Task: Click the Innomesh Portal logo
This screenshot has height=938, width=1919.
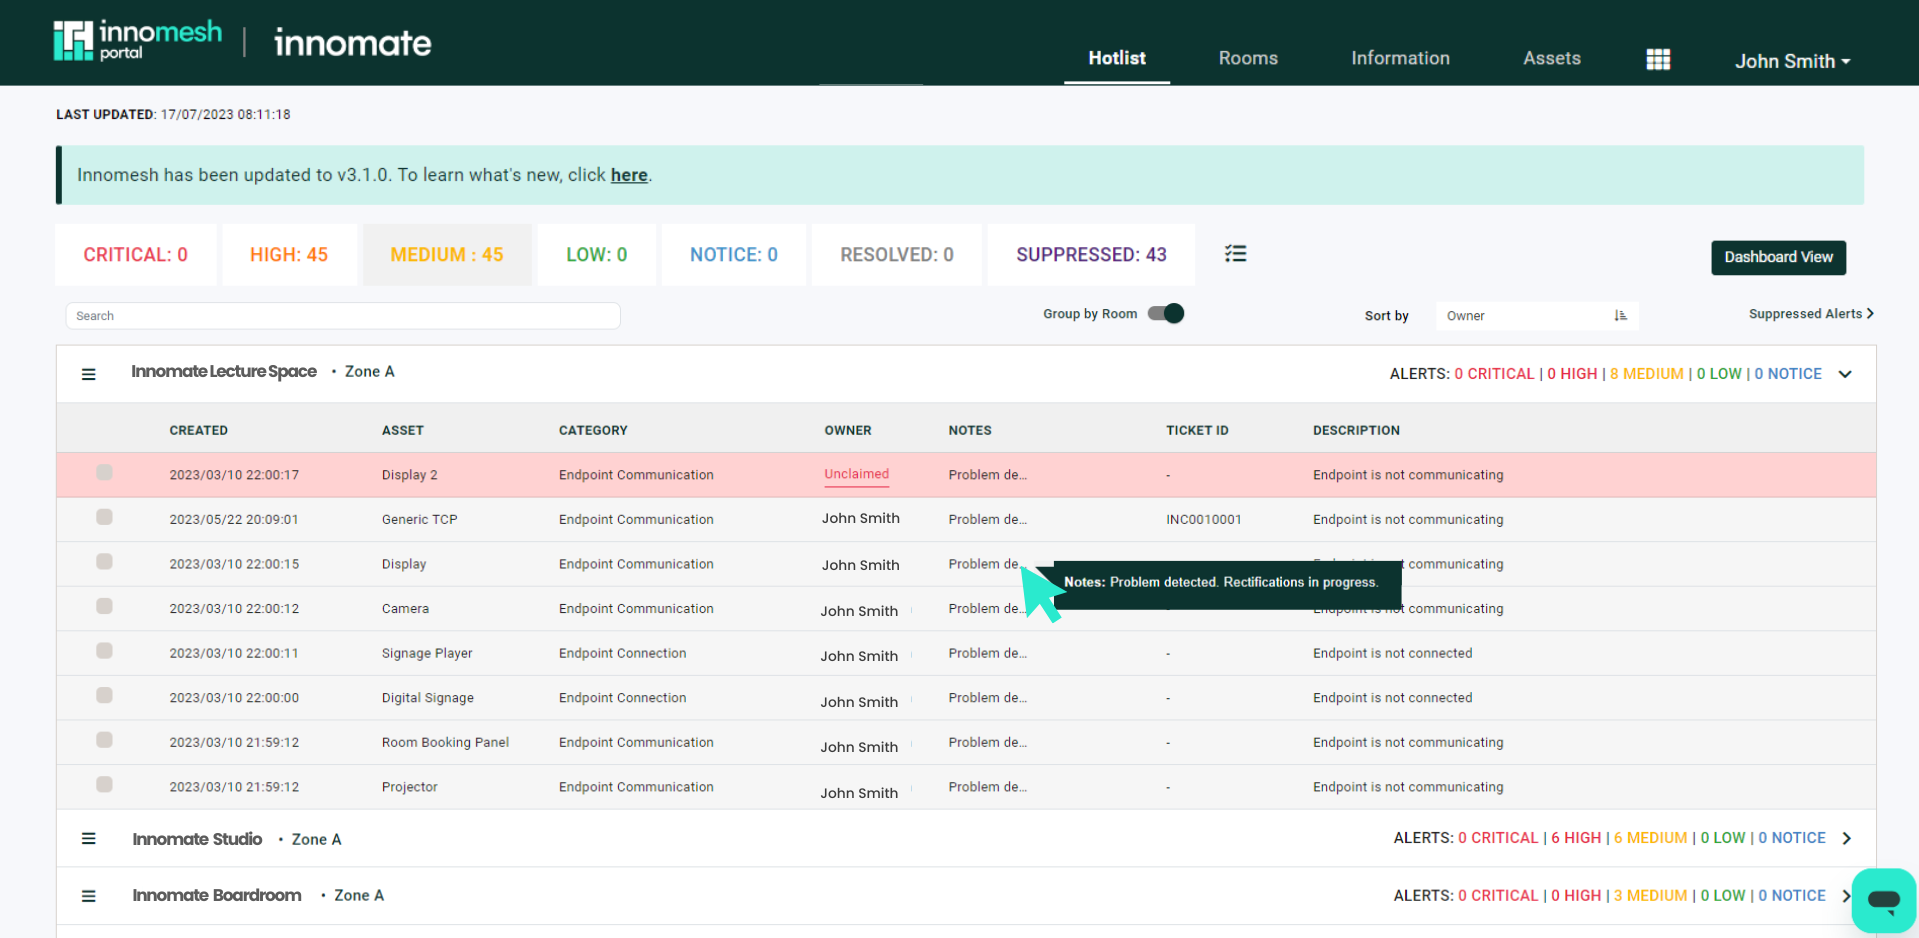Action: 137,40
